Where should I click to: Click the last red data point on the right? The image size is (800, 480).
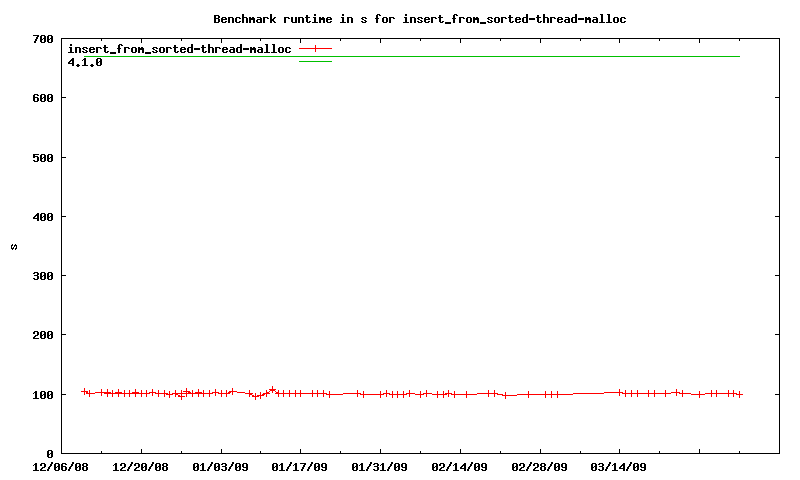pos(740,395)
